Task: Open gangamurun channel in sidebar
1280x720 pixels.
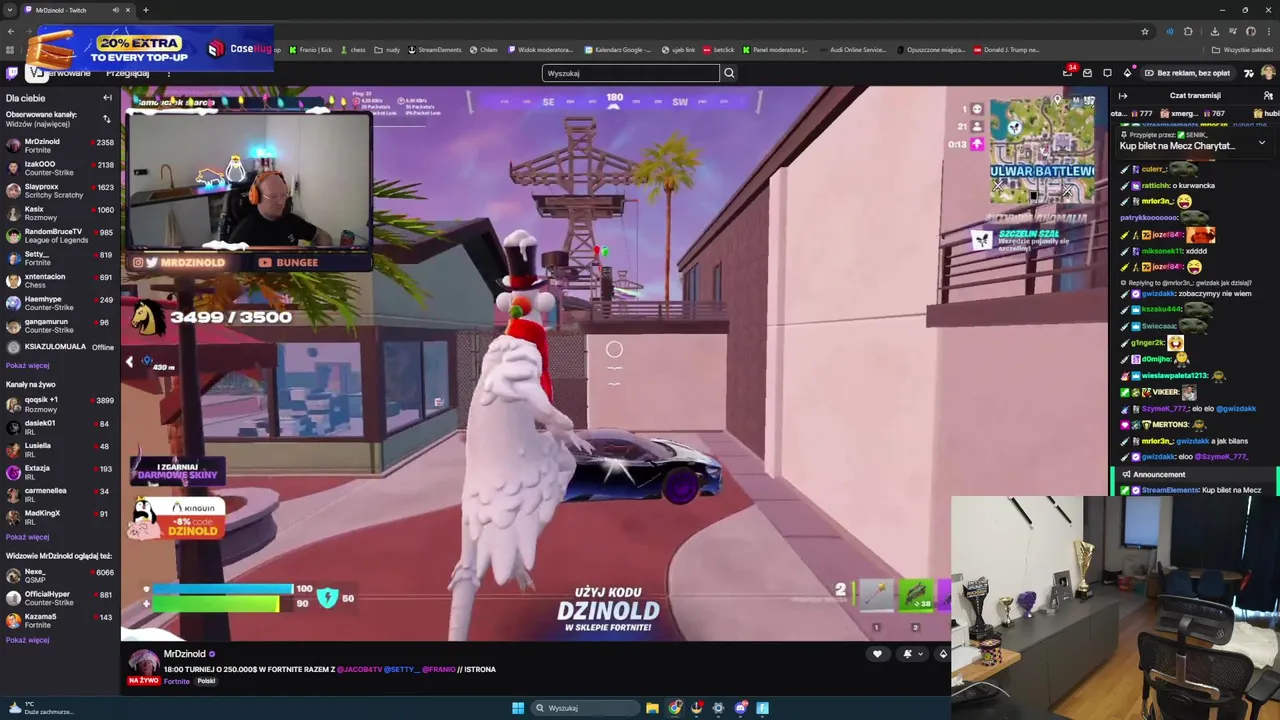Action: coord(59,326)
